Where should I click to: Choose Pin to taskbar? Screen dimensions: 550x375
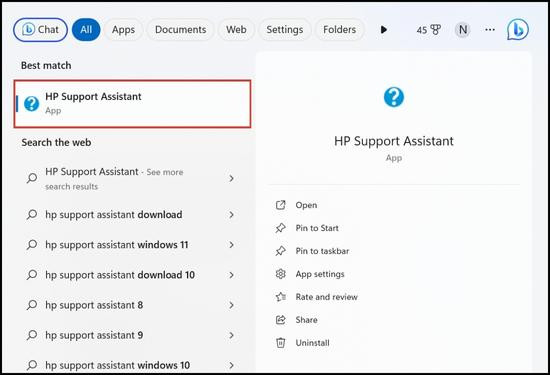point(322,251)
